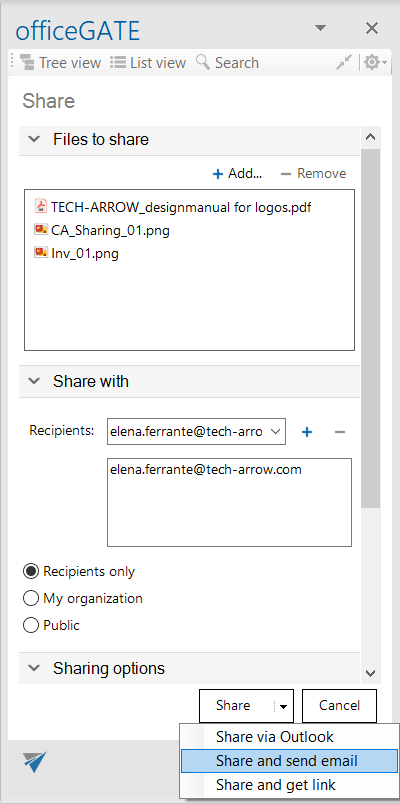400x804 pixels.
Task: Select the My organization radio option
Action: [83, 598]
